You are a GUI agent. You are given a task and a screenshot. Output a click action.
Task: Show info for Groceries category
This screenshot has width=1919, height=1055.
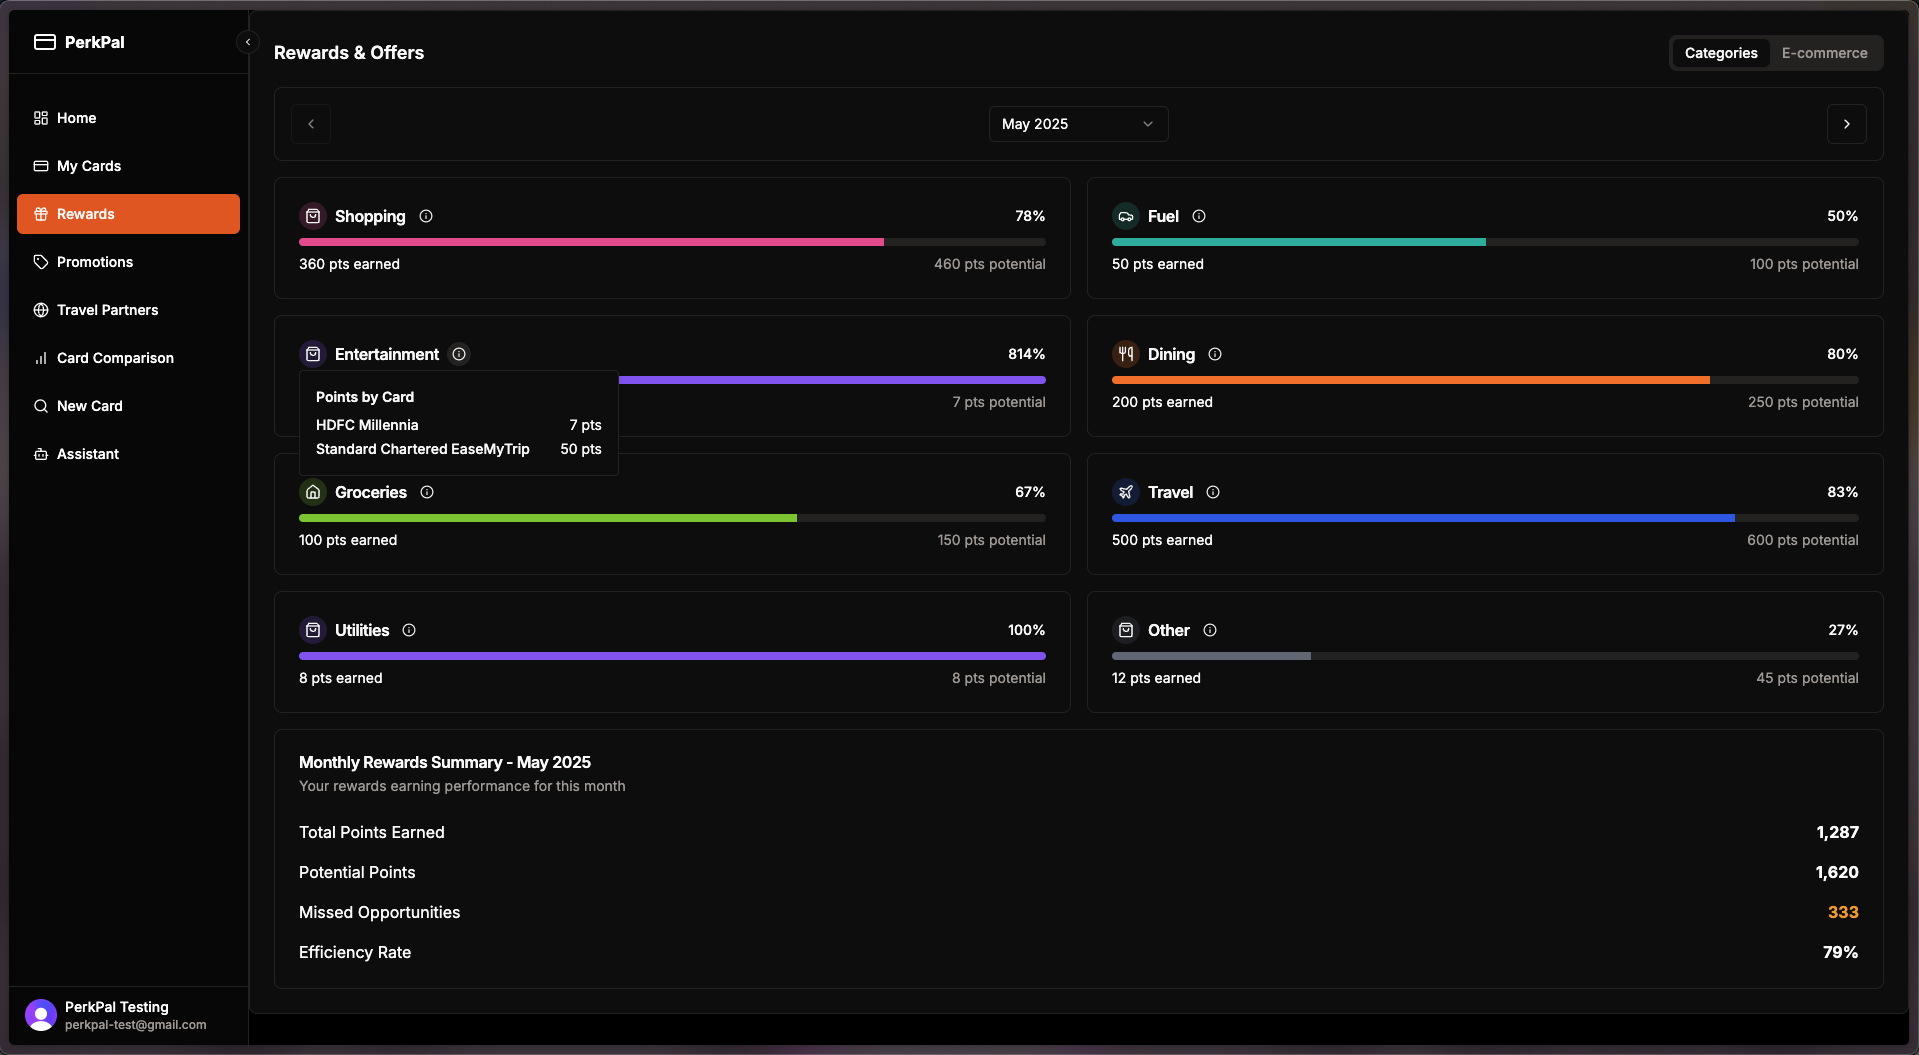(427, 492)
